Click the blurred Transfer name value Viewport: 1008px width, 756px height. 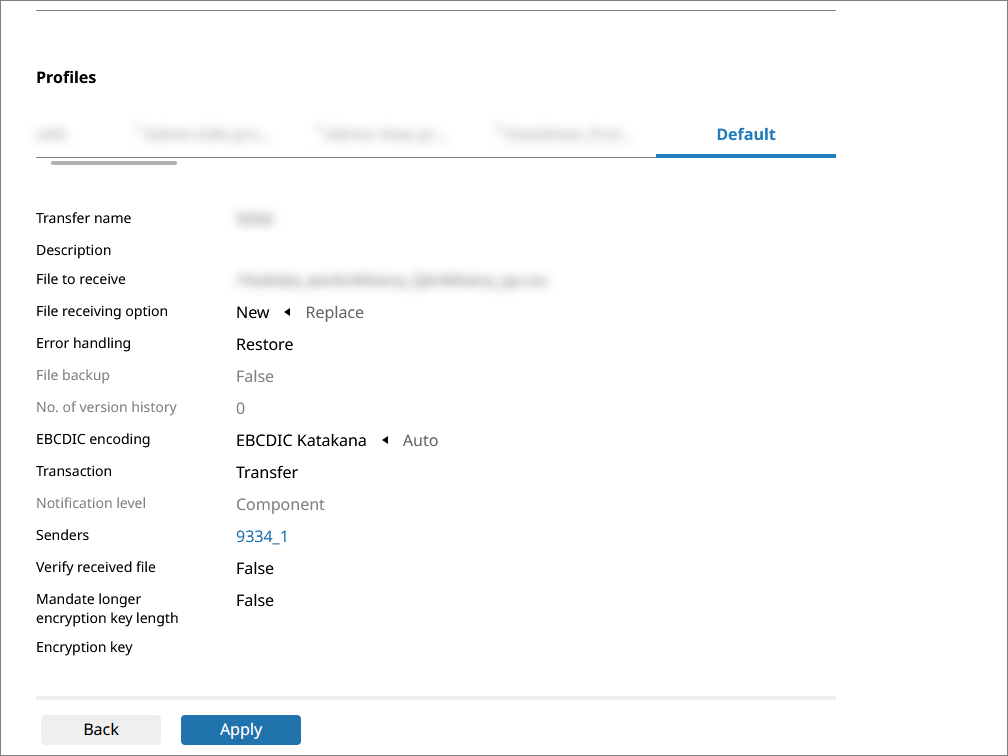pyautogui.click(x=255, y=219)
